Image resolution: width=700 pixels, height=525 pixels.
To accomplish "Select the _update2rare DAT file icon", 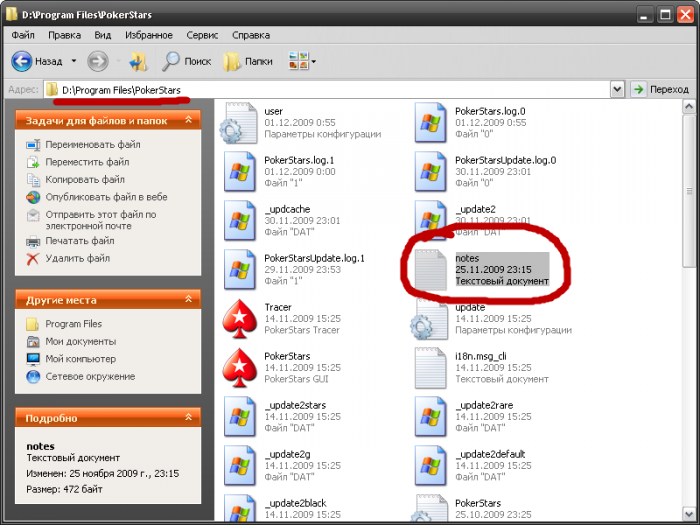I will [430, 417].
